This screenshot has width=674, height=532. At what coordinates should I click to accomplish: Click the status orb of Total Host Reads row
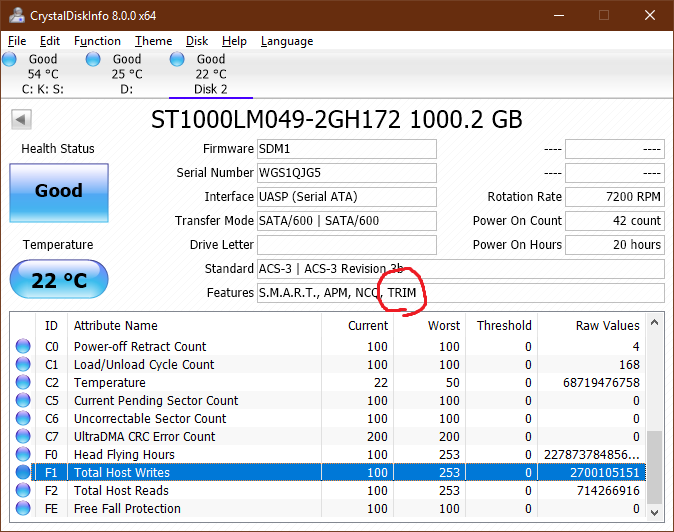coord(23,490)
